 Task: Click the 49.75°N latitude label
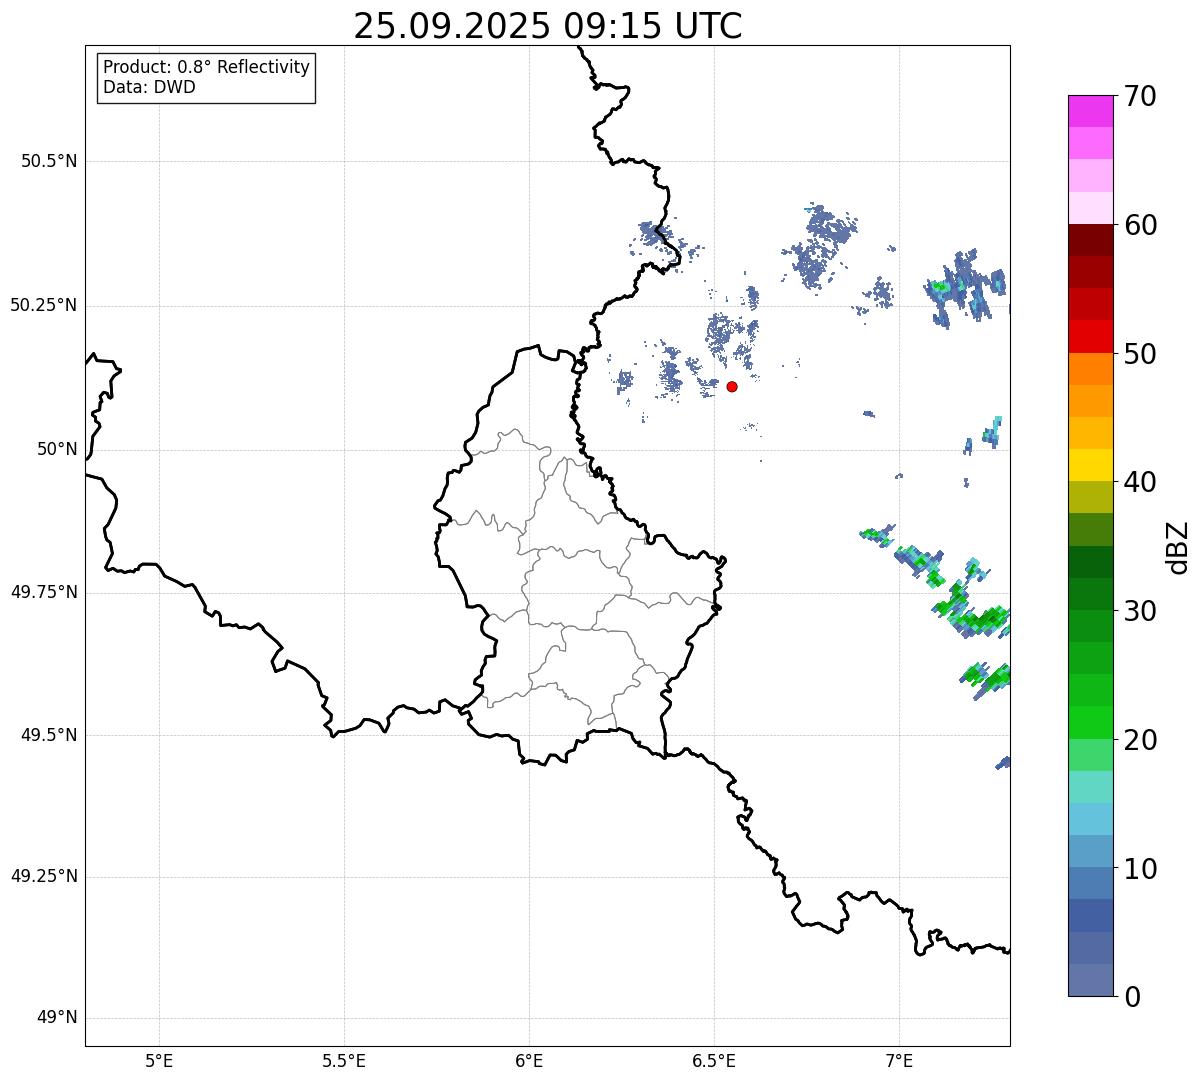pyautogui.click(x=44, y=592)
